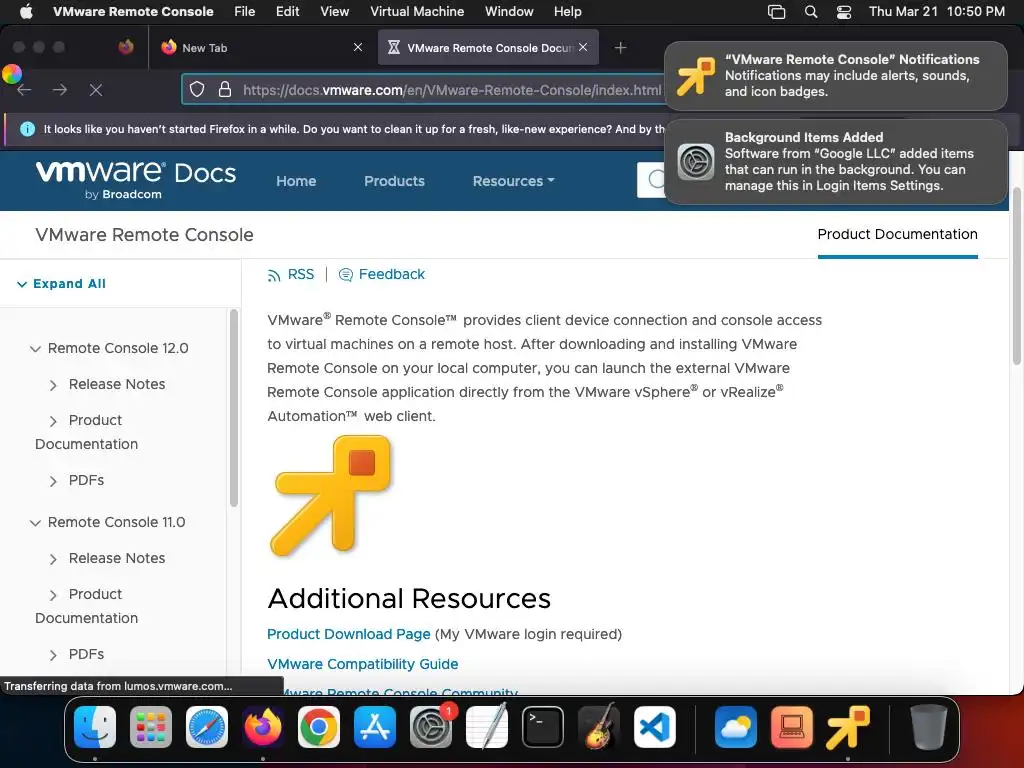This screenshot has width=1024, height=768.
Task: Open the Weather app in the Dock
Action: click(735, 727)
